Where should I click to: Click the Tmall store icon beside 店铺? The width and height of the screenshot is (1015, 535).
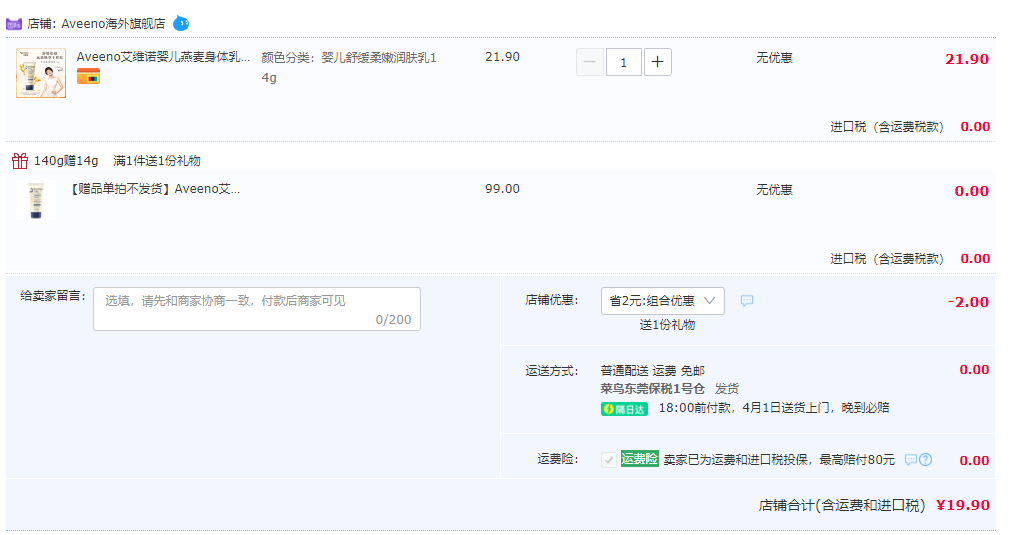pyautogui.click(x=14, y=24)
